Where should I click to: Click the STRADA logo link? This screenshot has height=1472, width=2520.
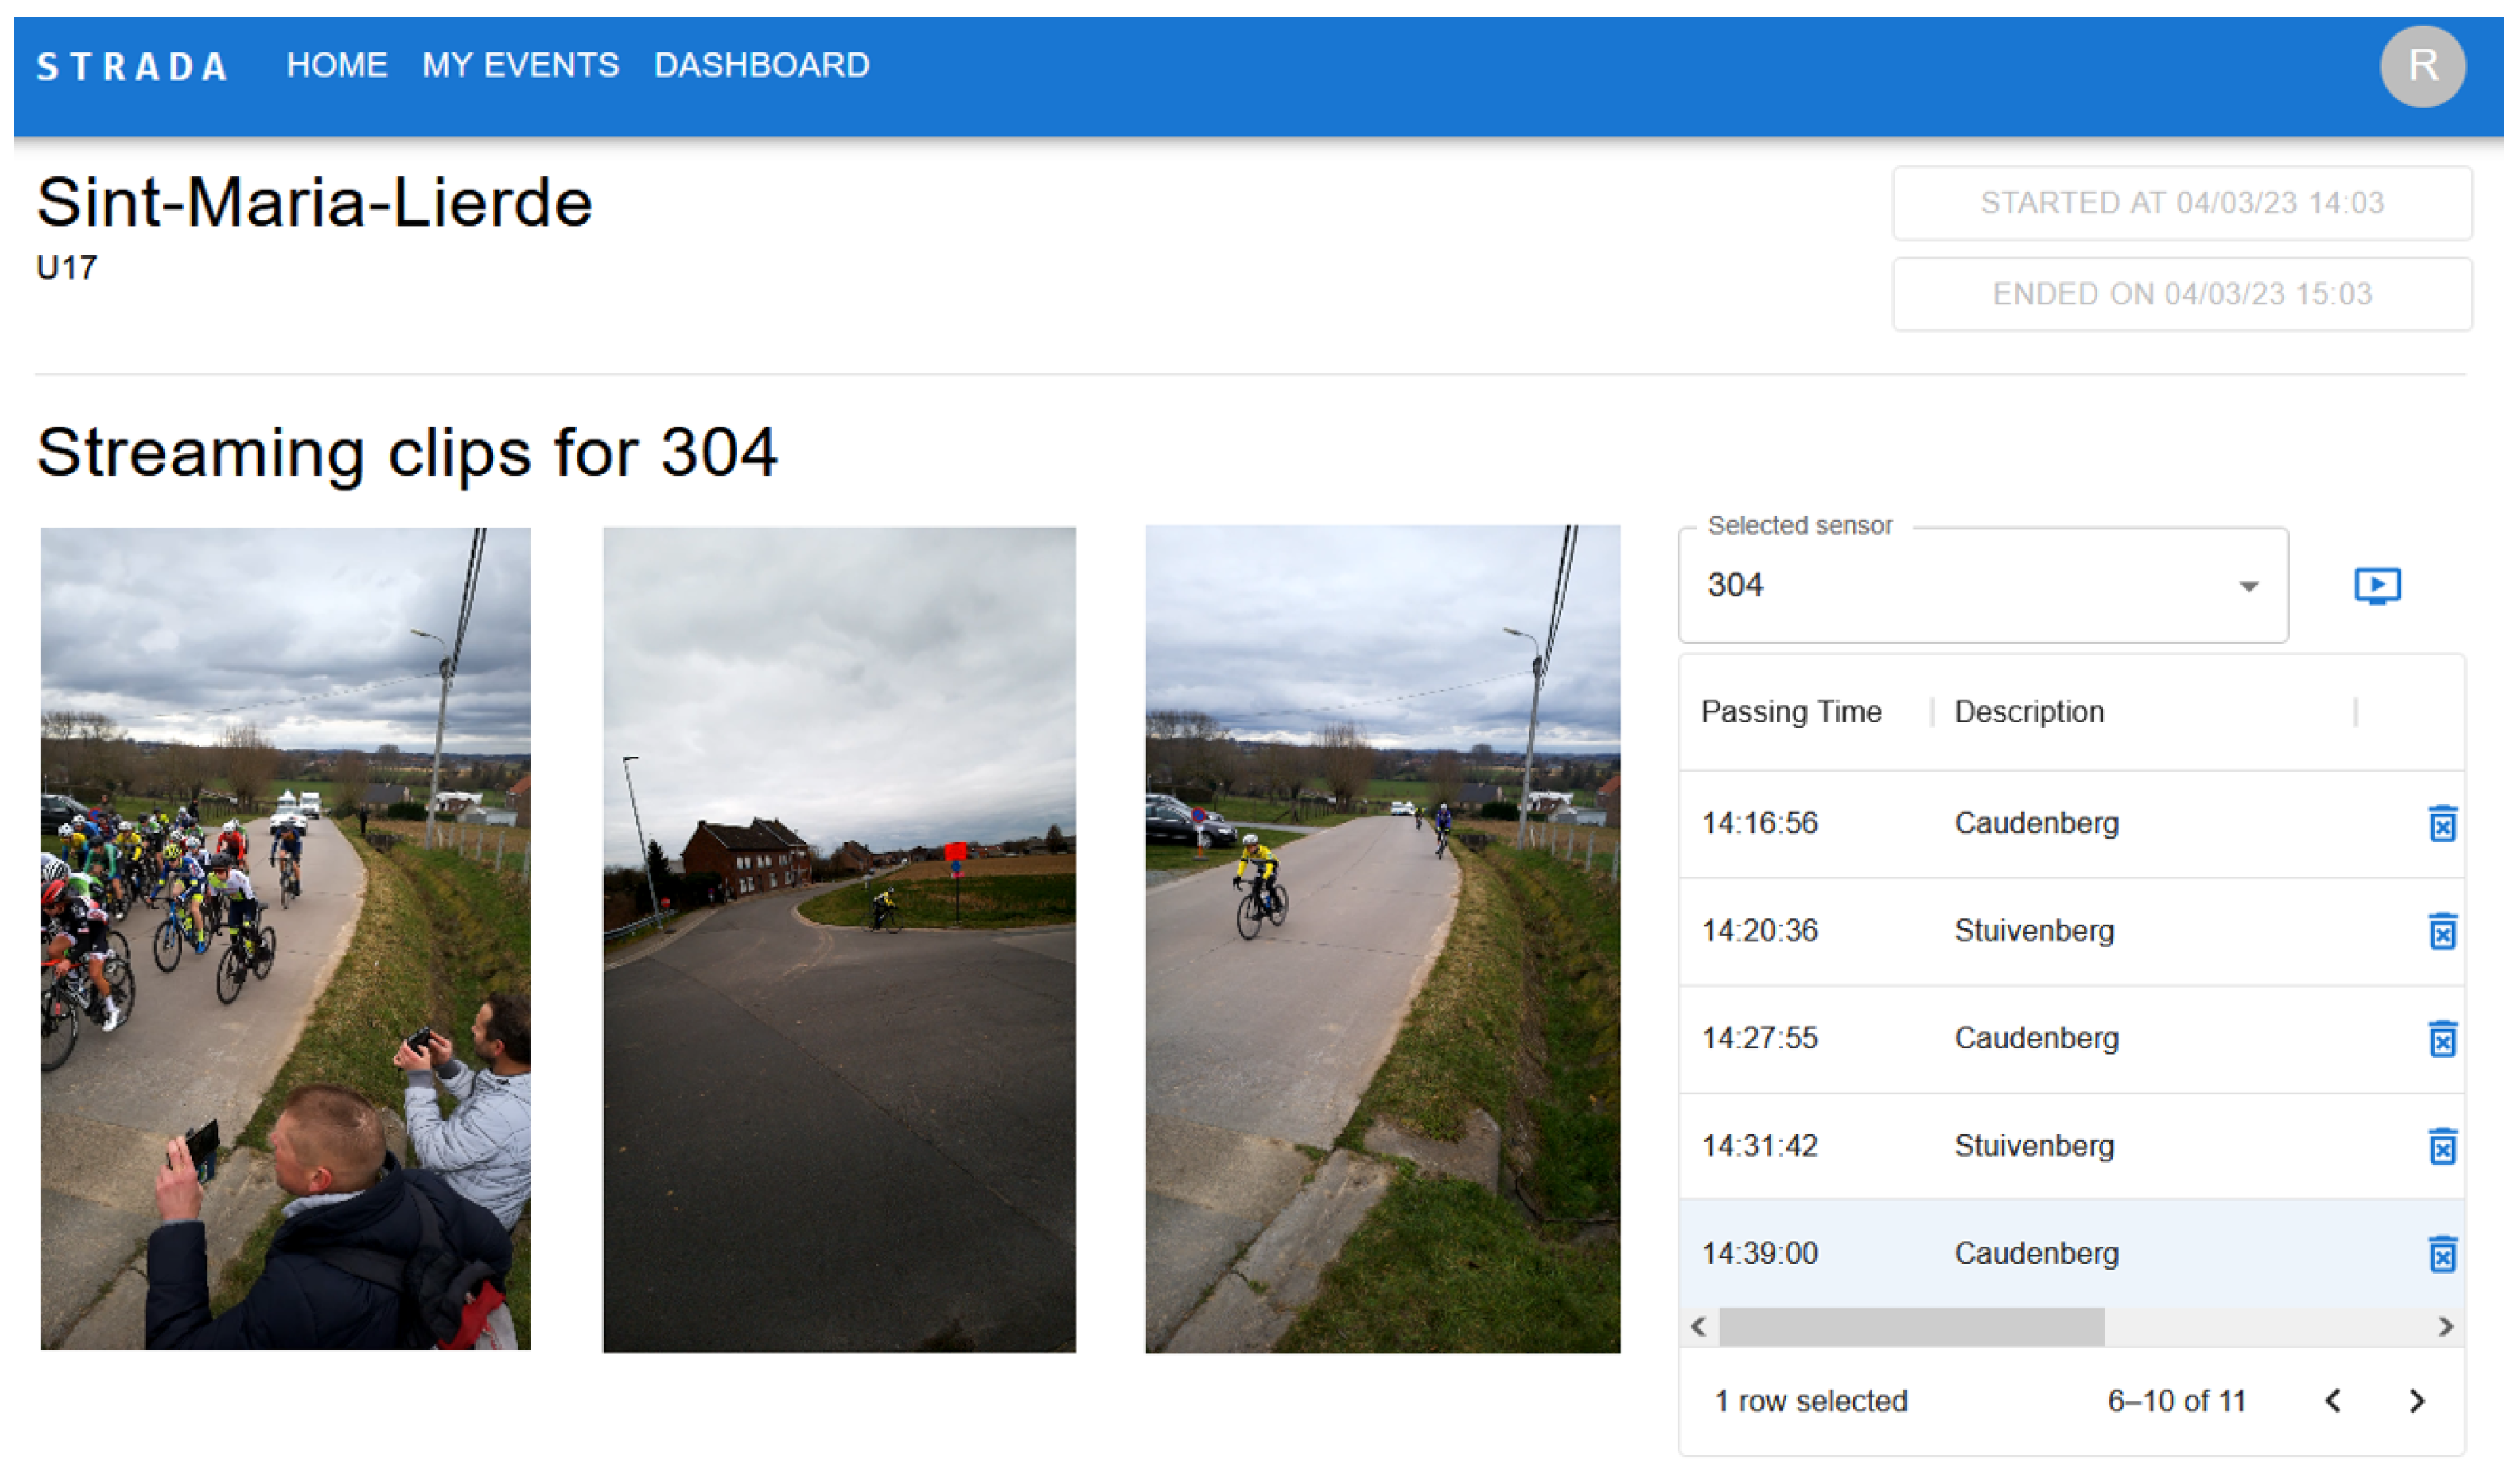click(x=132, y=67)
